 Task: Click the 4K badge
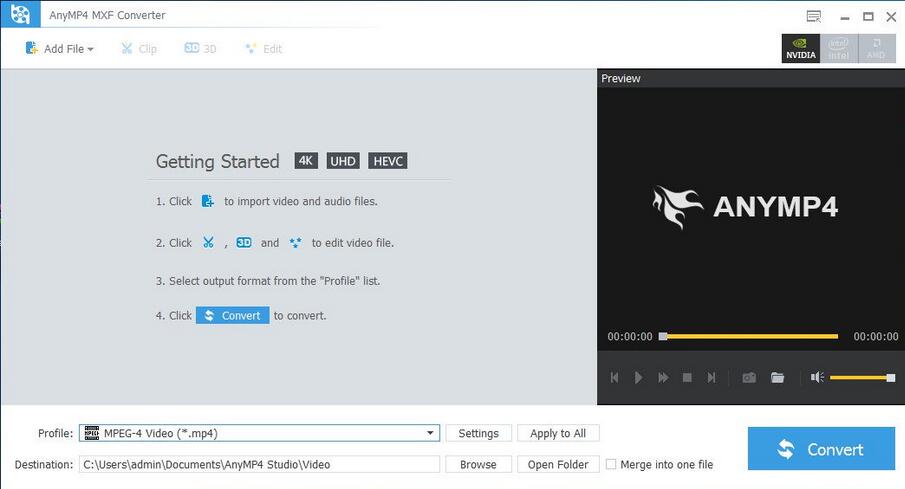click(306, 160)
